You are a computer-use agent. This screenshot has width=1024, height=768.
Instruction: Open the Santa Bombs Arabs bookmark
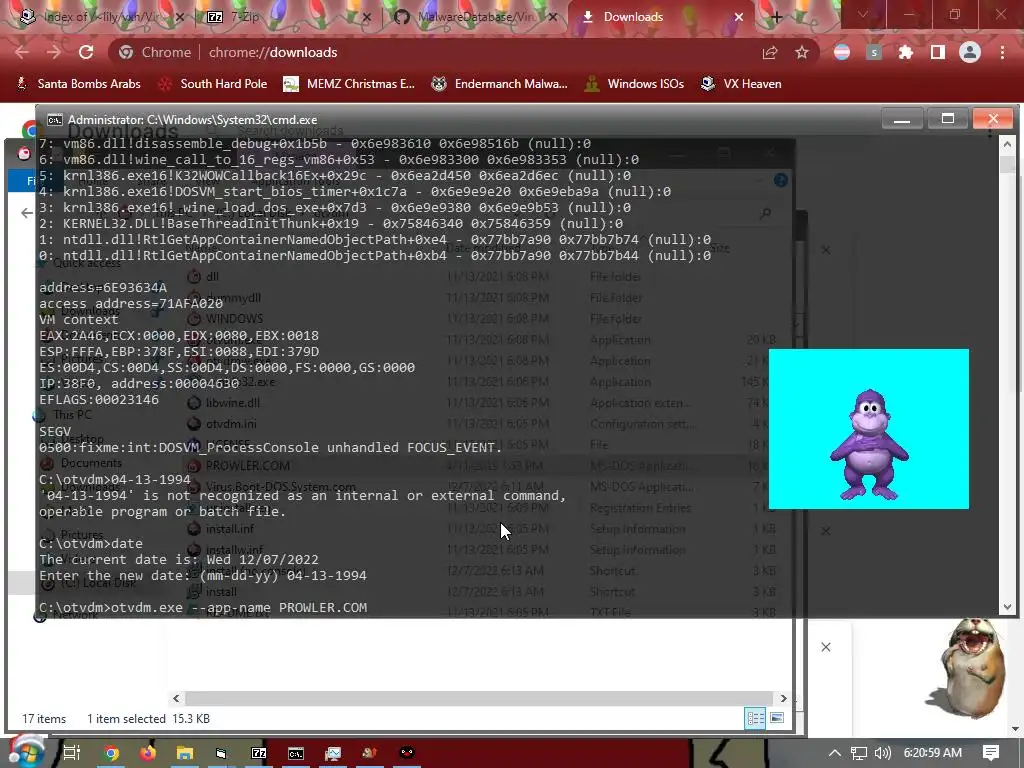pyautogui.click(x=78, y=84)
